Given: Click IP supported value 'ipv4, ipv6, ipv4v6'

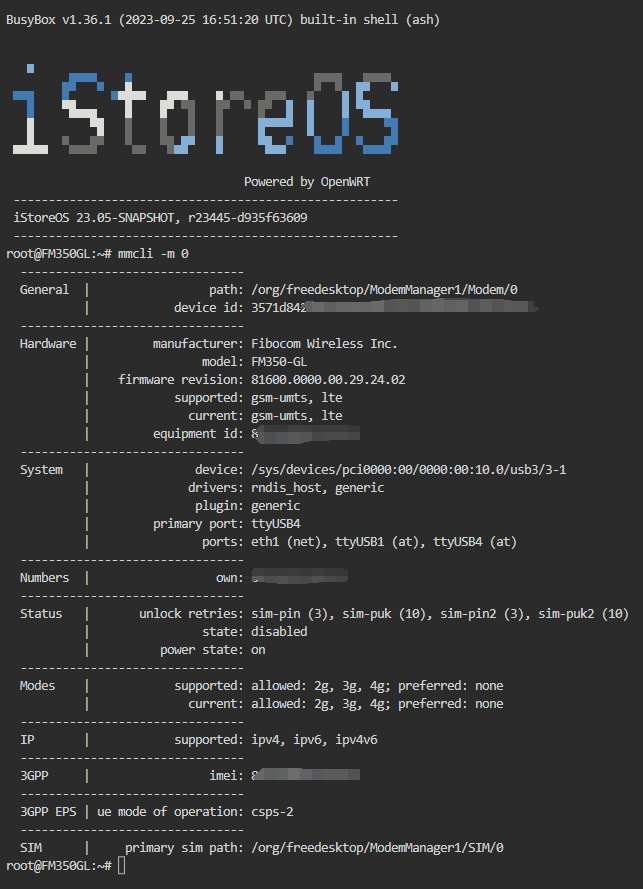Looking at the screenshot, I should click(314, 740).
